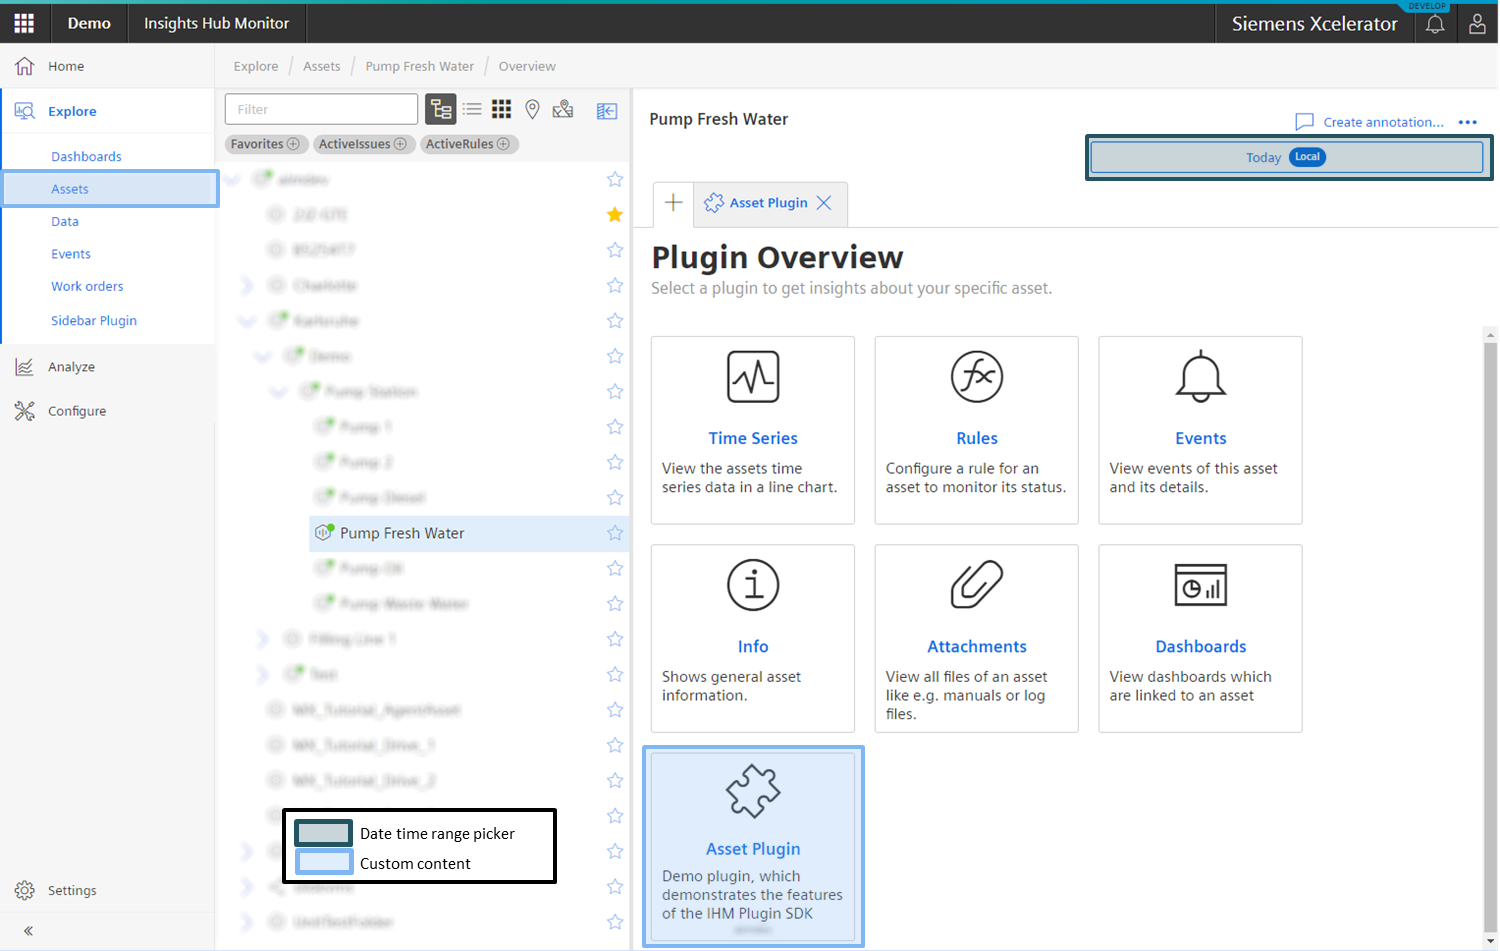Click the Asset Plugin puzzle icon
The width and height of the screenshot is (1500, 951).
point(753,791)
